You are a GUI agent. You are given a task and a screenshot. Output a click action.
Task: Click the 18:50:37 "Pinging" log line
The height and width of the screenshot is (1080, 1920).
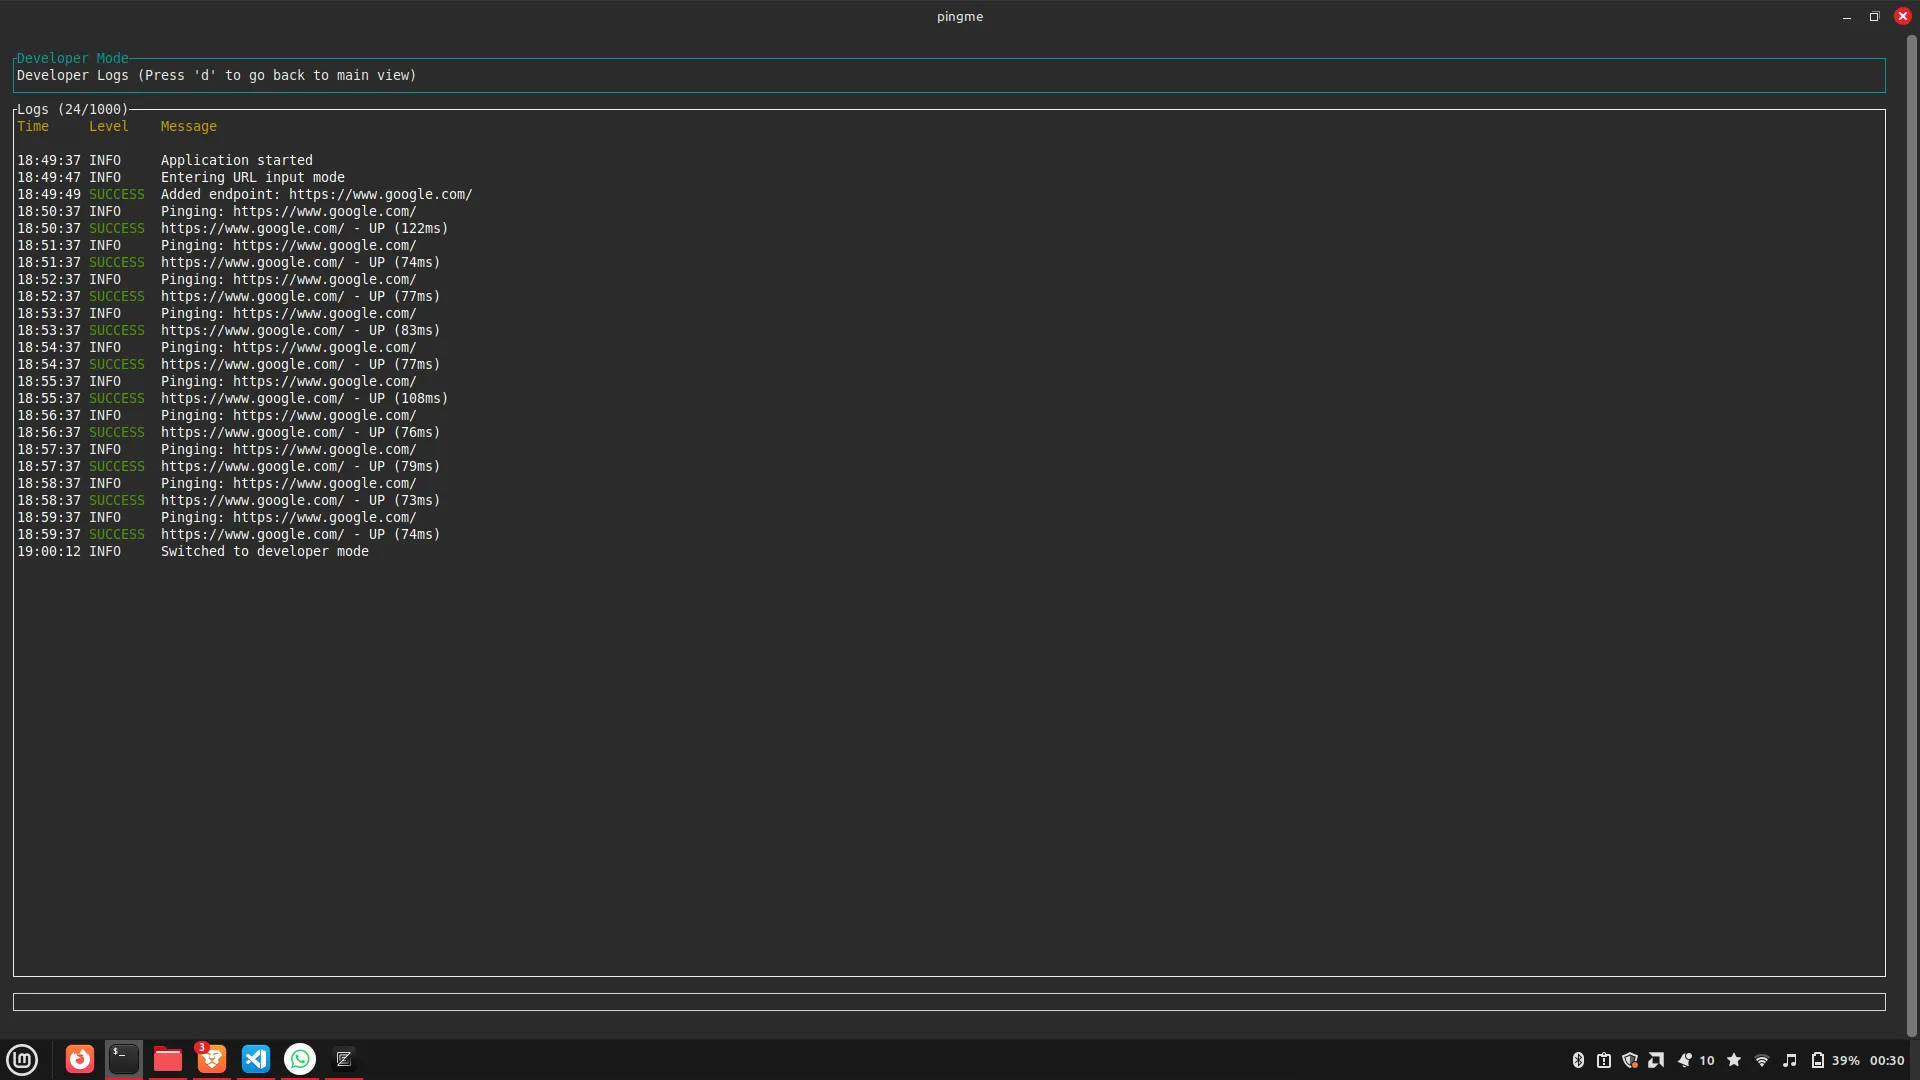point(217,211)
